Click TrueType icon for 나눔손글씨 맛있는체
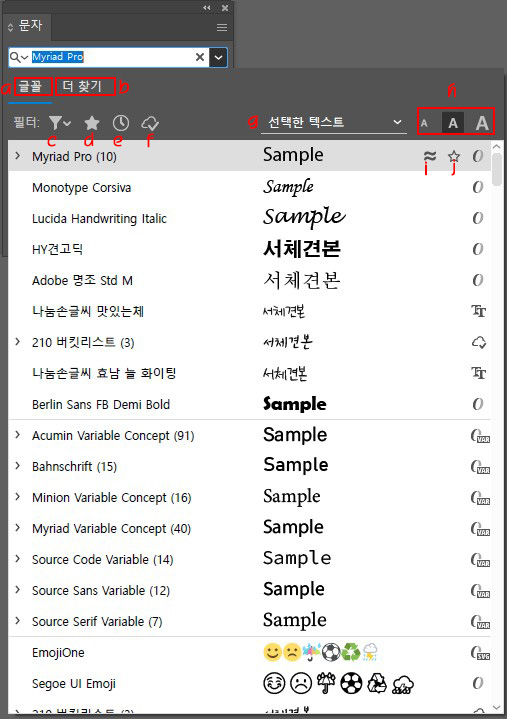This screenshot has height=719, width=507. (x=479, y=311)
